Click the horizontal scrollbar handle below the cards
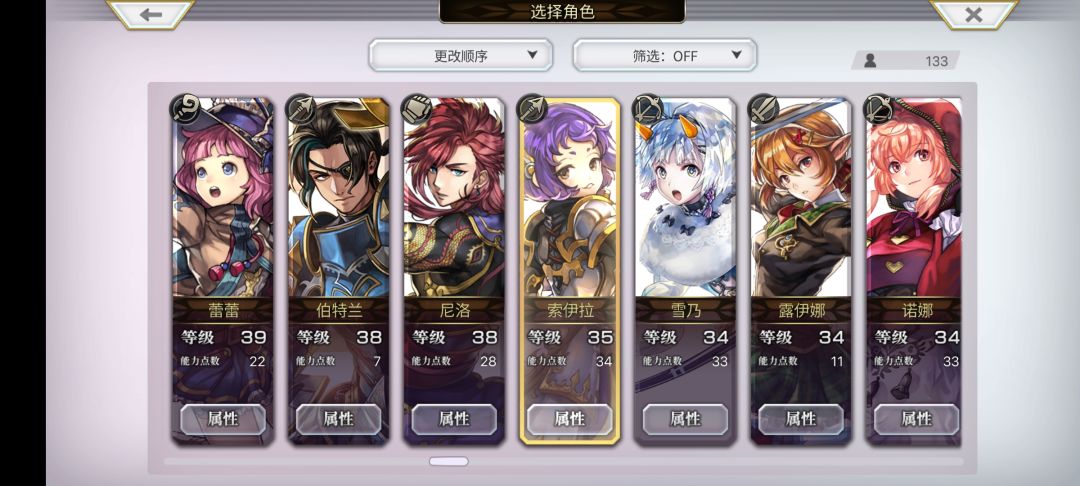Image resolution: width=1080 pixels, height=486 pixels. tap(448, 461)
